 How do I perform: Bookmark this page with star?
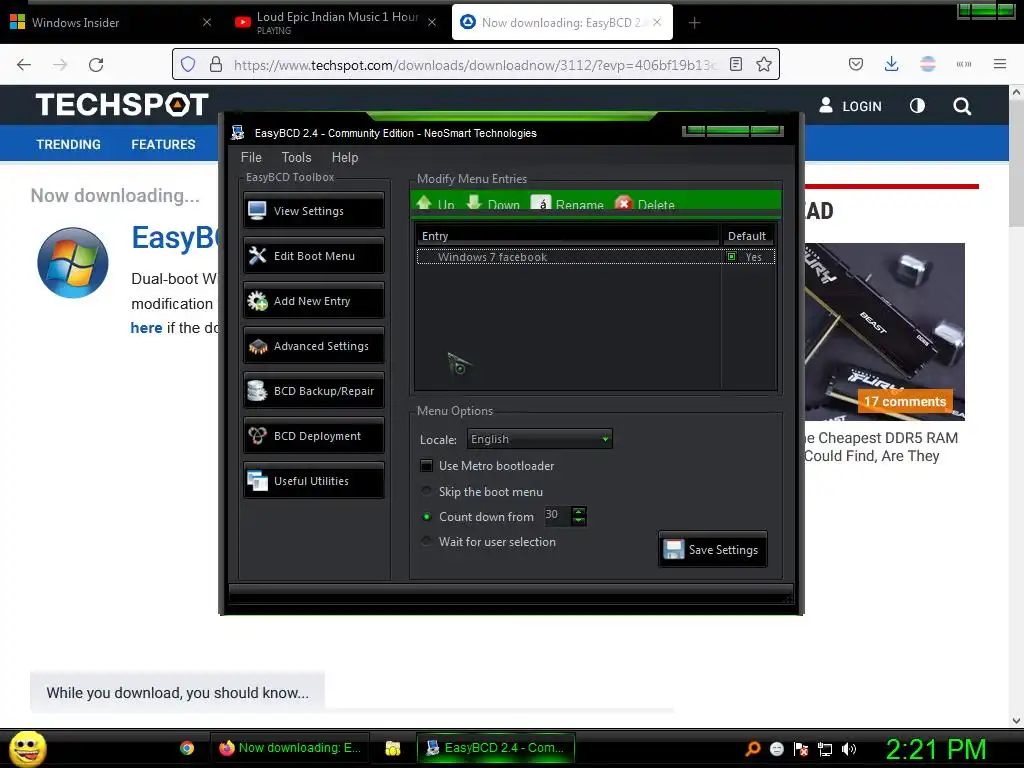coord(764,64)
